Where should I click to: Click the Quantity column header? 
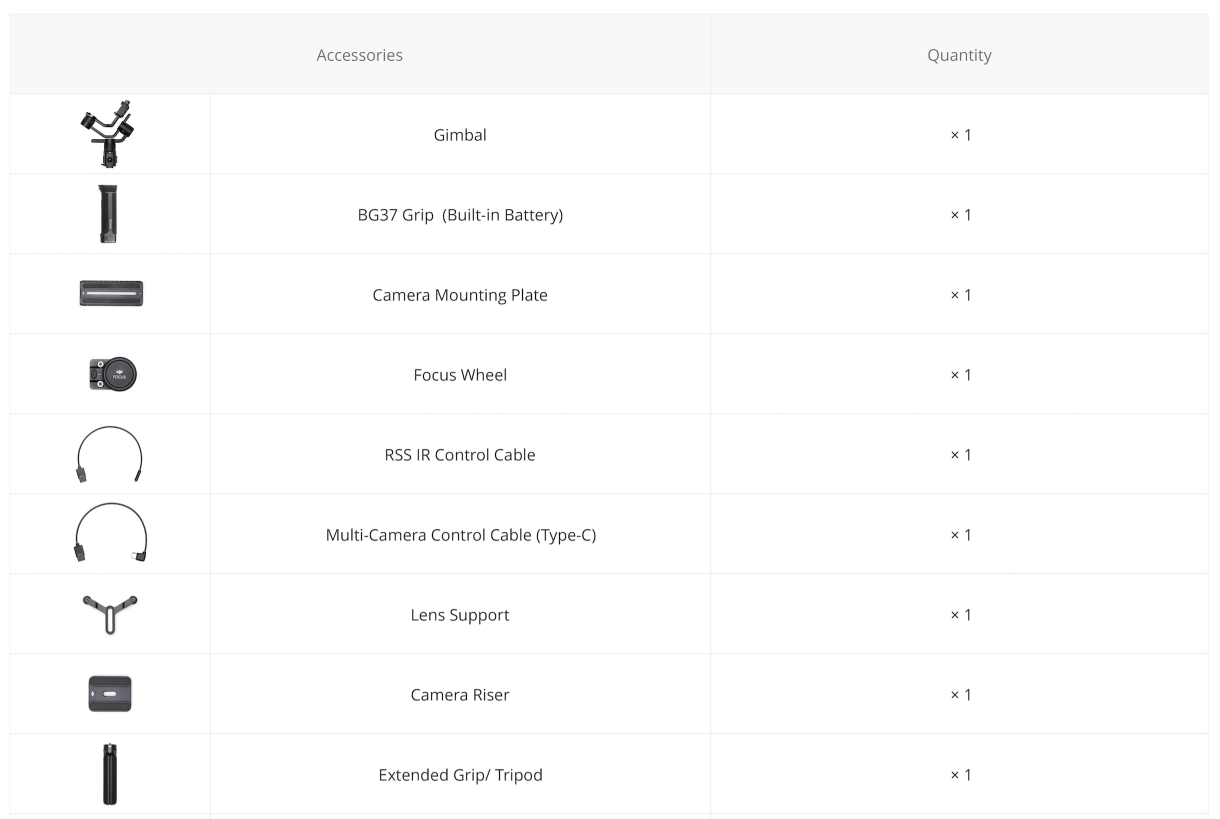point(959,55)
